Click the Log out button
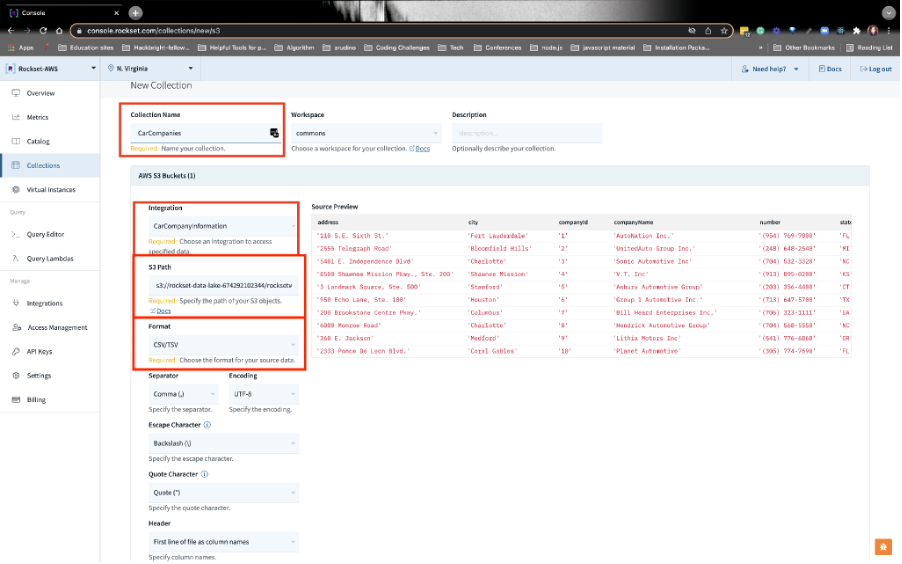The width and height of the screenshot is (902, 564). pyautogui.click(x=876, y=69)
